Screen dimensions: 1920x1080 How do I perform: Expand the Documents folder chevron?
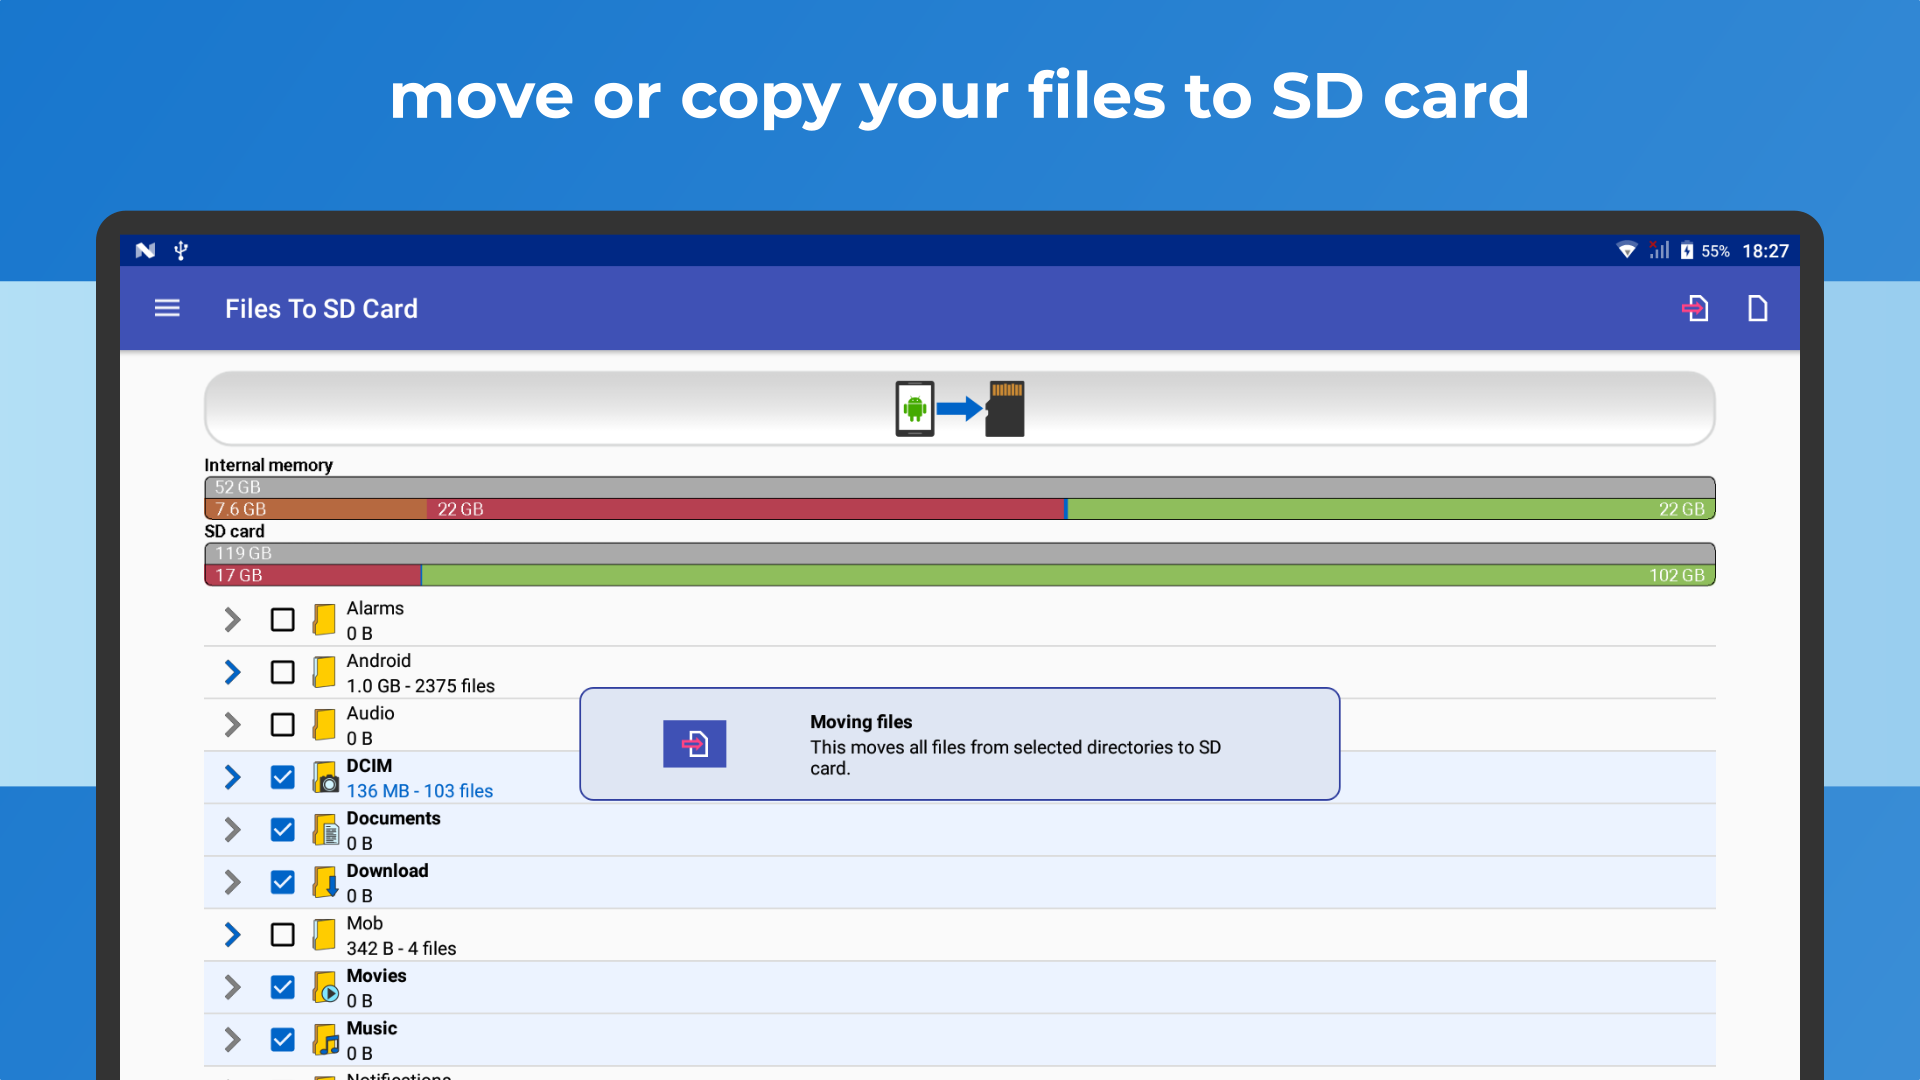click(x=232, y=830)
